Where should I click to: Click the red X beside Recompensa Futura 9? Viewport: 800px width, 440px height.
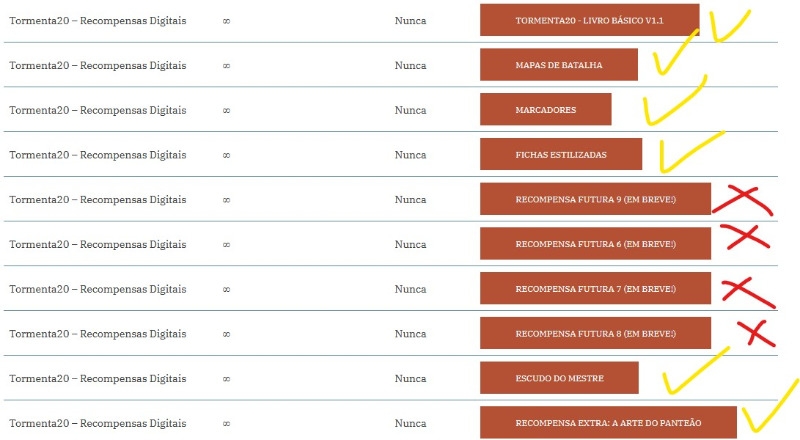[740, 200]
